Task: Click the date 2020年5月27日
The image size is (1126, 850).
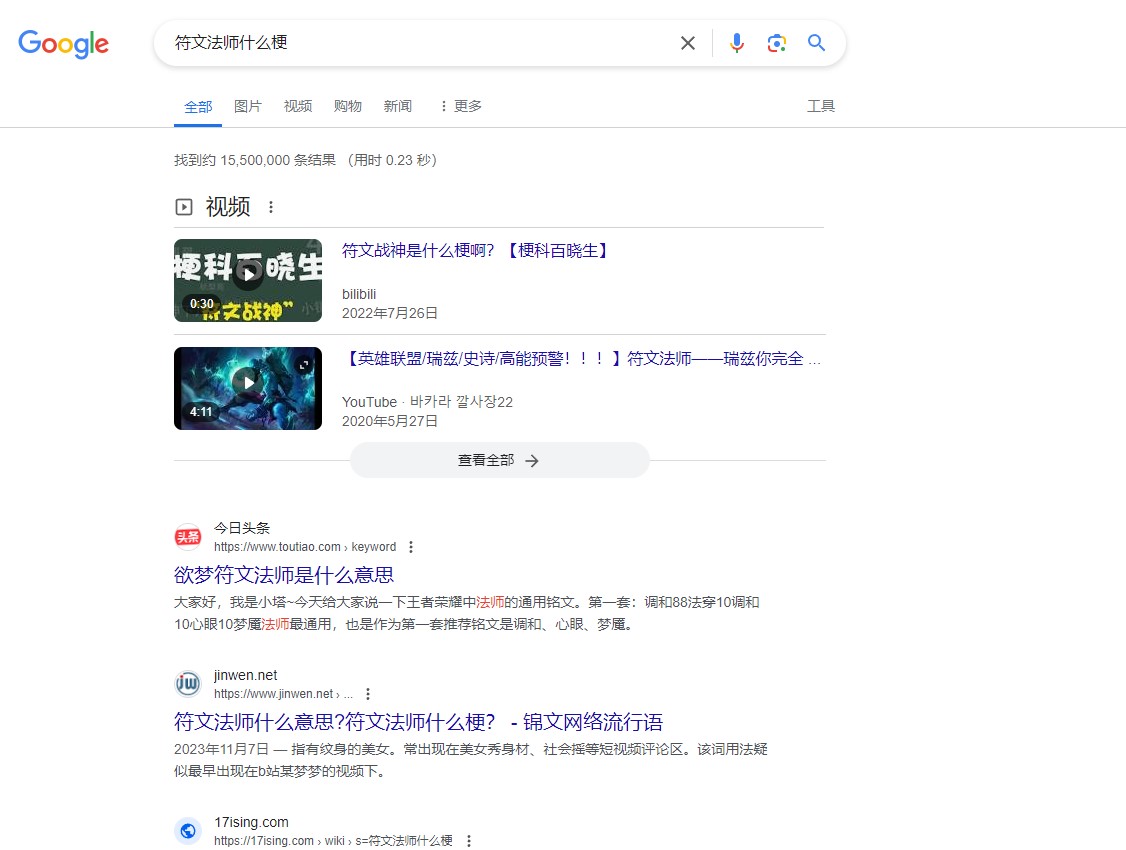Action: coord(390,421)
